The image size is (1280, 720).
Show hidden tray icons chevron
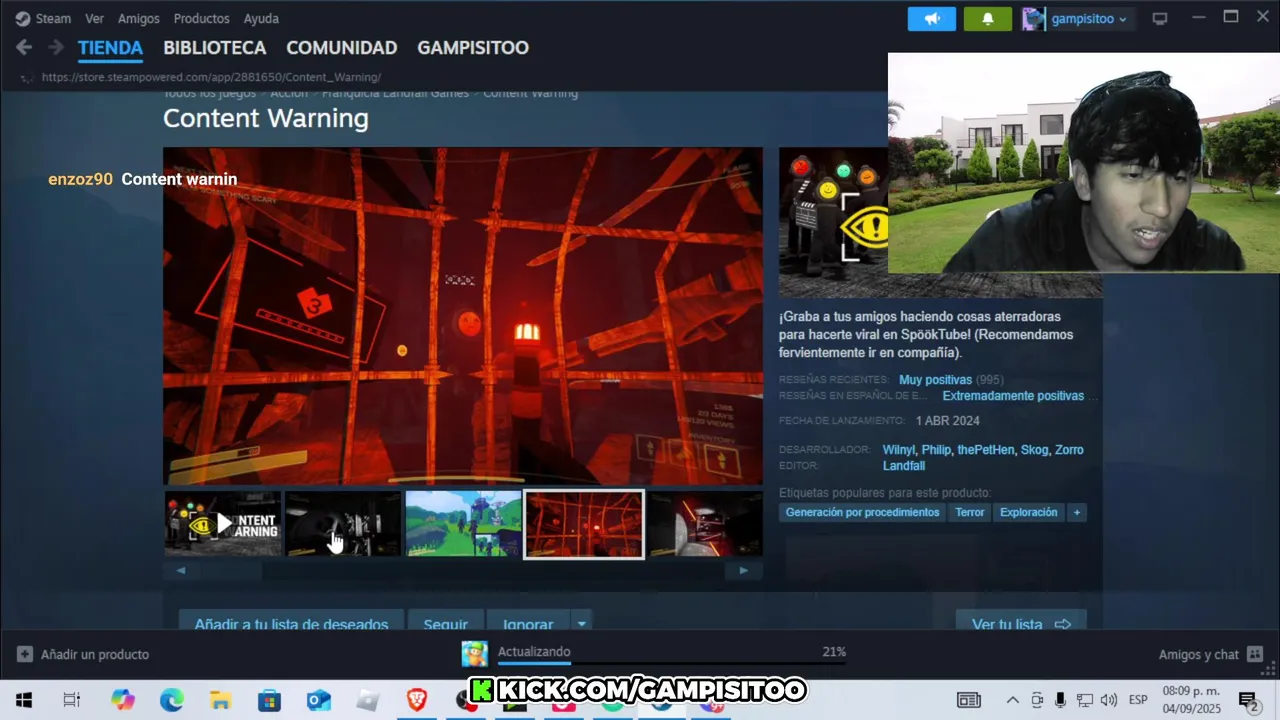click(x=1013, y=700)
